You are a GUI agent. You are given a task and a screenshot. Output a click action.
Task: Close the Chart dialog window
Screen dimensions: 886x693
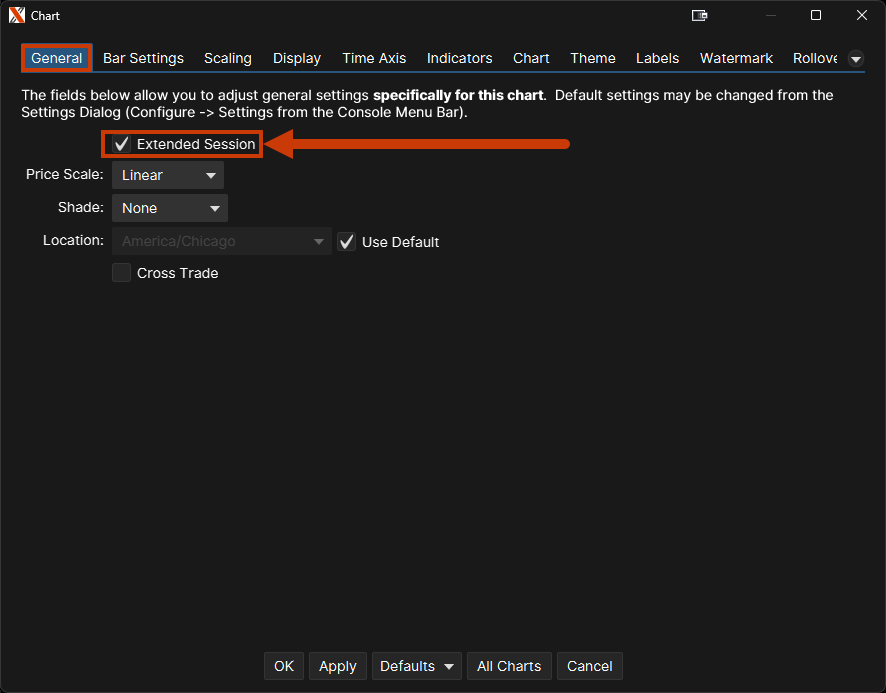862,16
